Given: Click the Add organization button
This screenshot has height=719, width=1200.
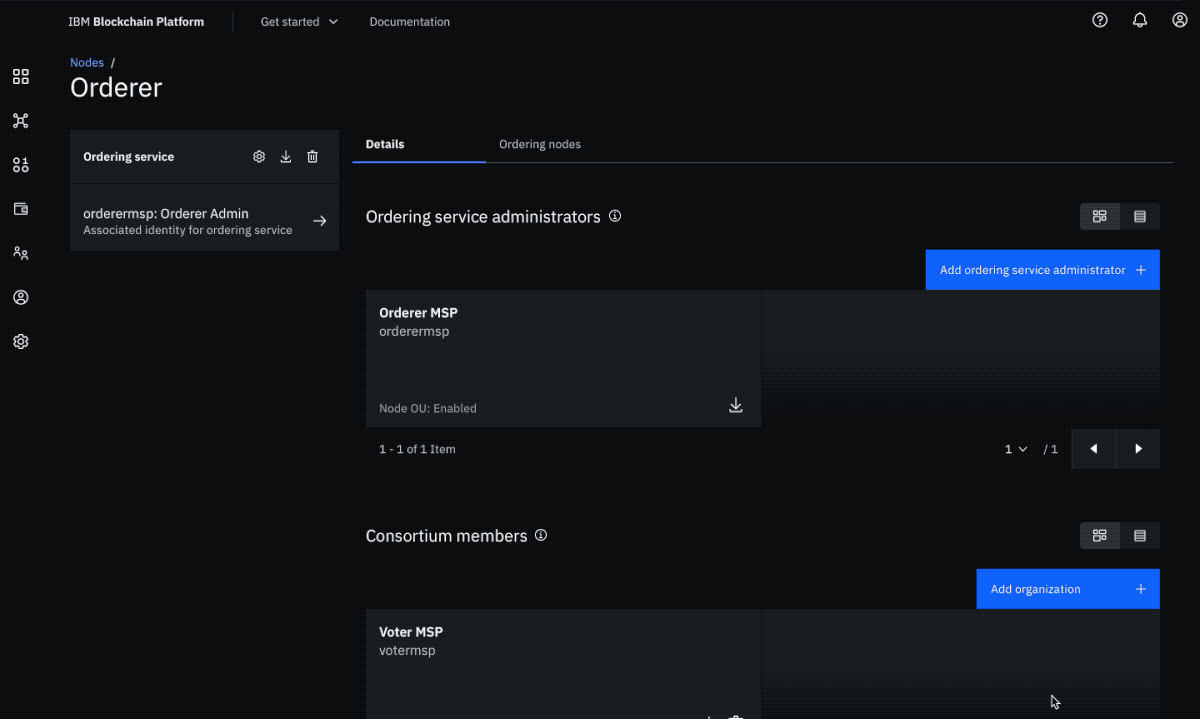Looking at the screenshot, I should point(1068,589).
